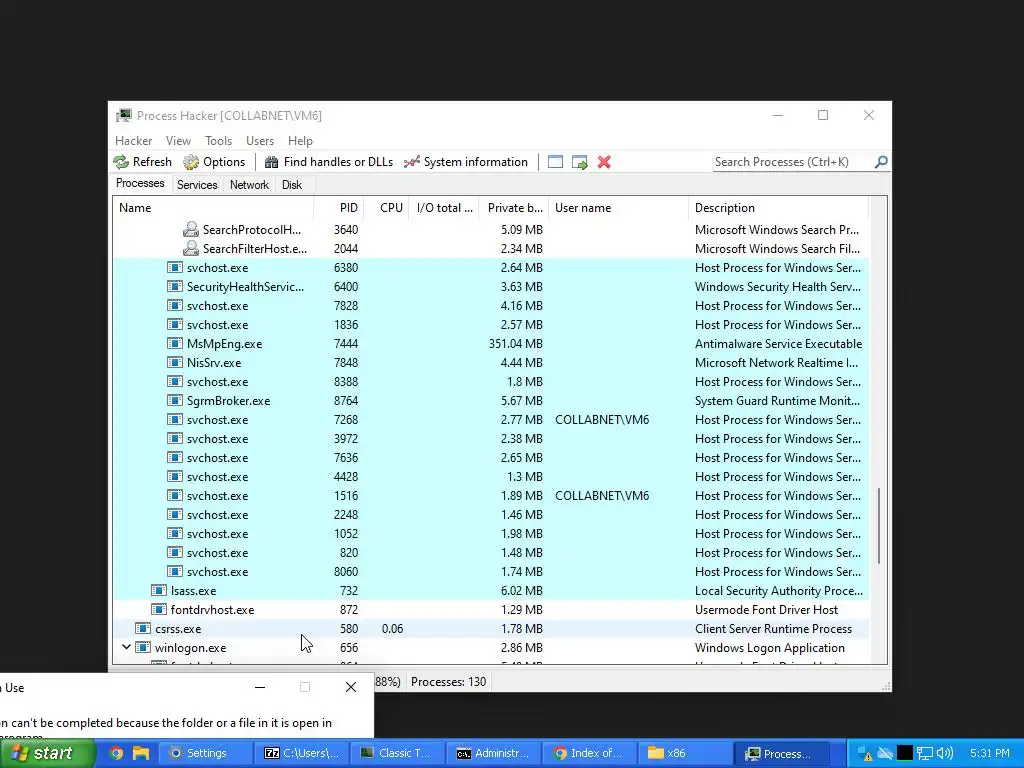Open the Options toolbar button
The width and height of the screenshot is (1024, 768).
click(x=214, y=162)
